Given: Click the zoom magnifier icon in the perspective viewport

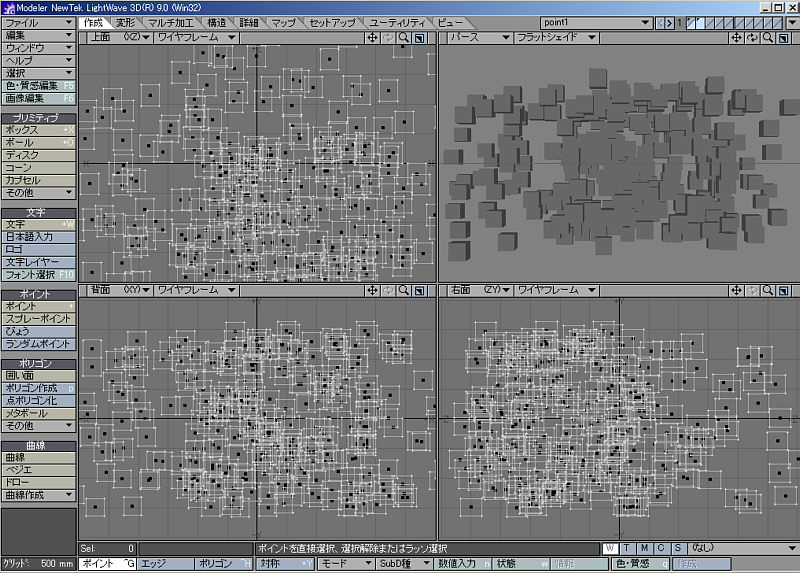Looking at the screenshot, I should point(768,38).
